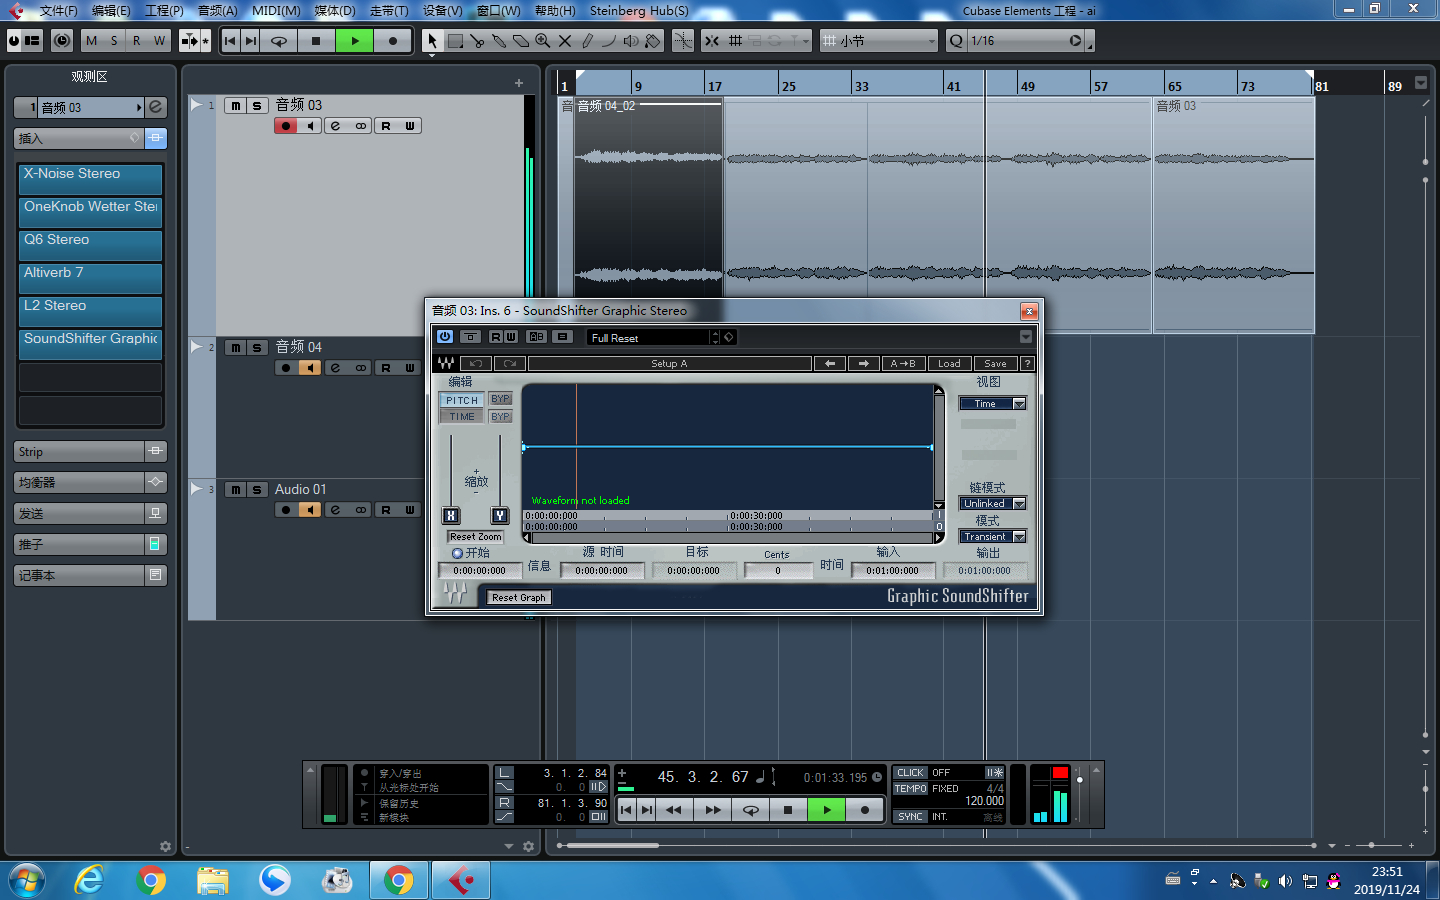1440x900 pixels.
Task: Open the Transient mode dropdown
Action: click(x=992, y=537)
